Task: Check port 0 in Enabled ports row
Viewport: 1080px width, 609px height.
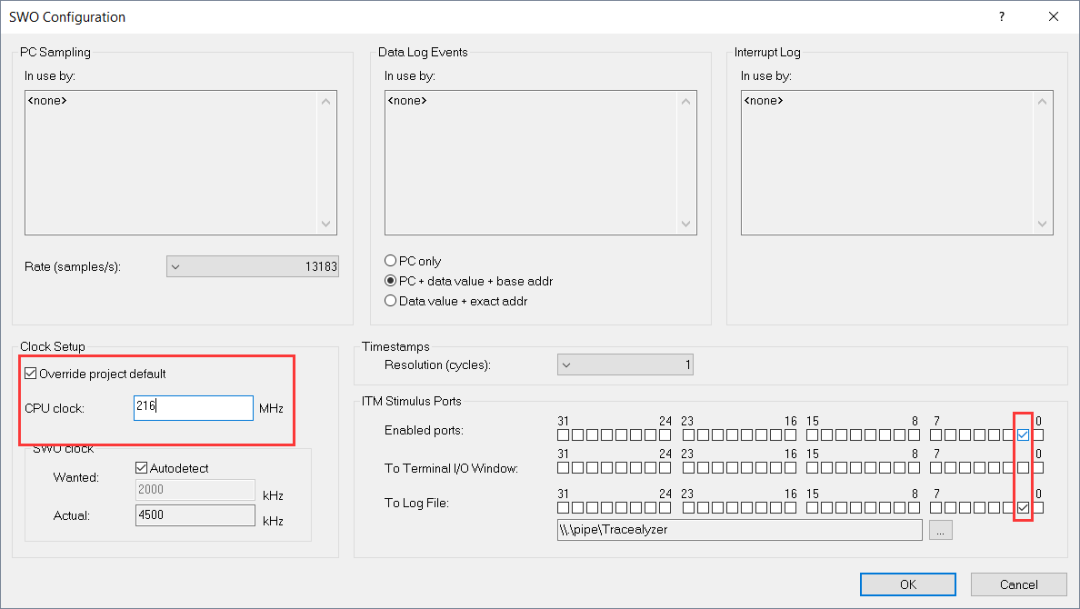Action: [1039, 435]
